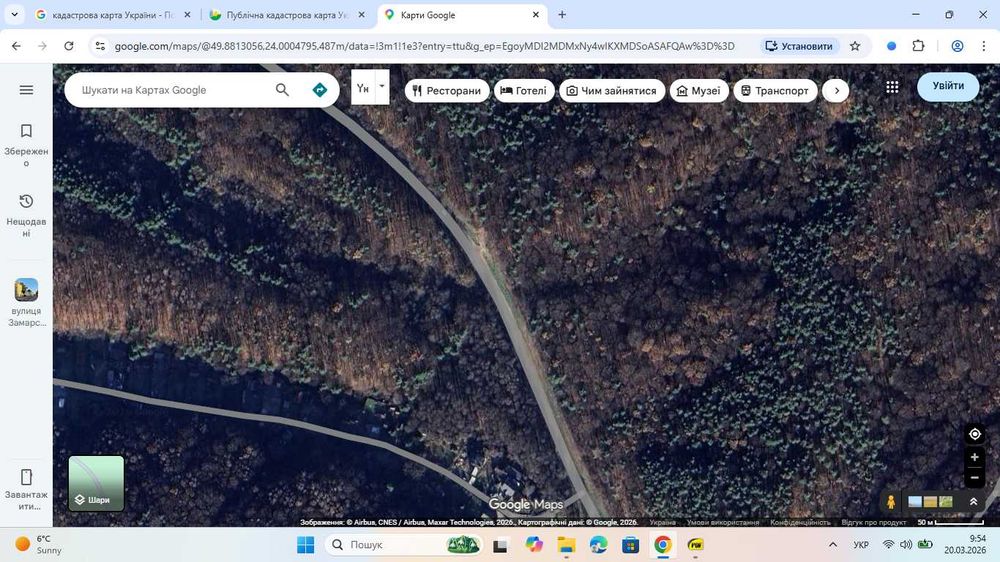Go back to the previous page
The image size is (1000, 562).
point(17,46)
